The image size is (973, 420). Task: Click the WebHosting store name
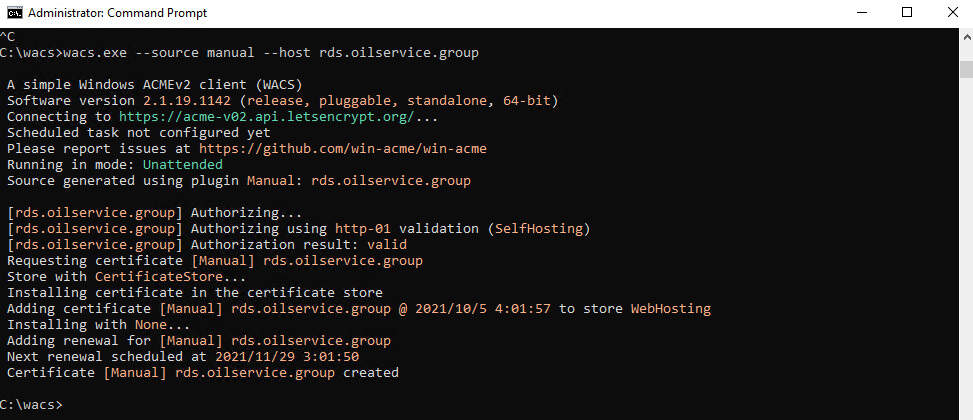671,309
